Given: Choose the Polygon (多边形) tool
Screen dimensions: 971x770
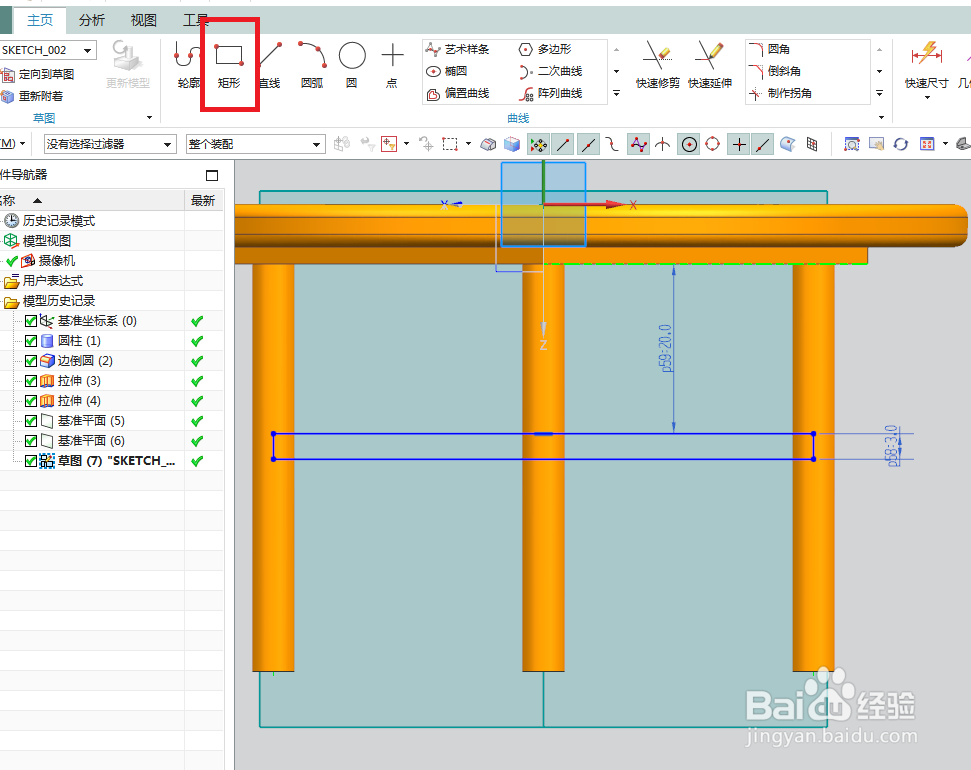Looking at the screenshot, I should tap(545, 49).
